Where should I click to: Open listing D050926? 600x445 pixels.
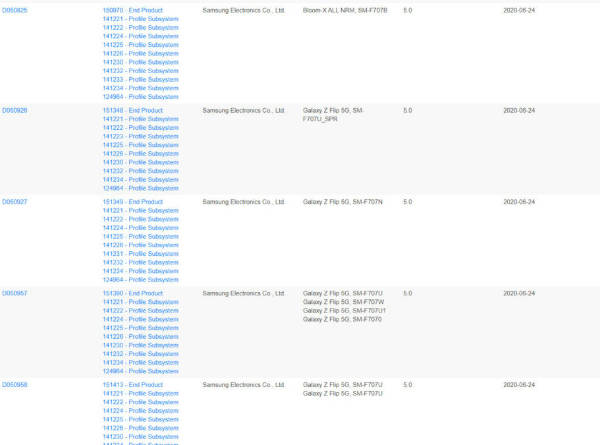[15, 111]
